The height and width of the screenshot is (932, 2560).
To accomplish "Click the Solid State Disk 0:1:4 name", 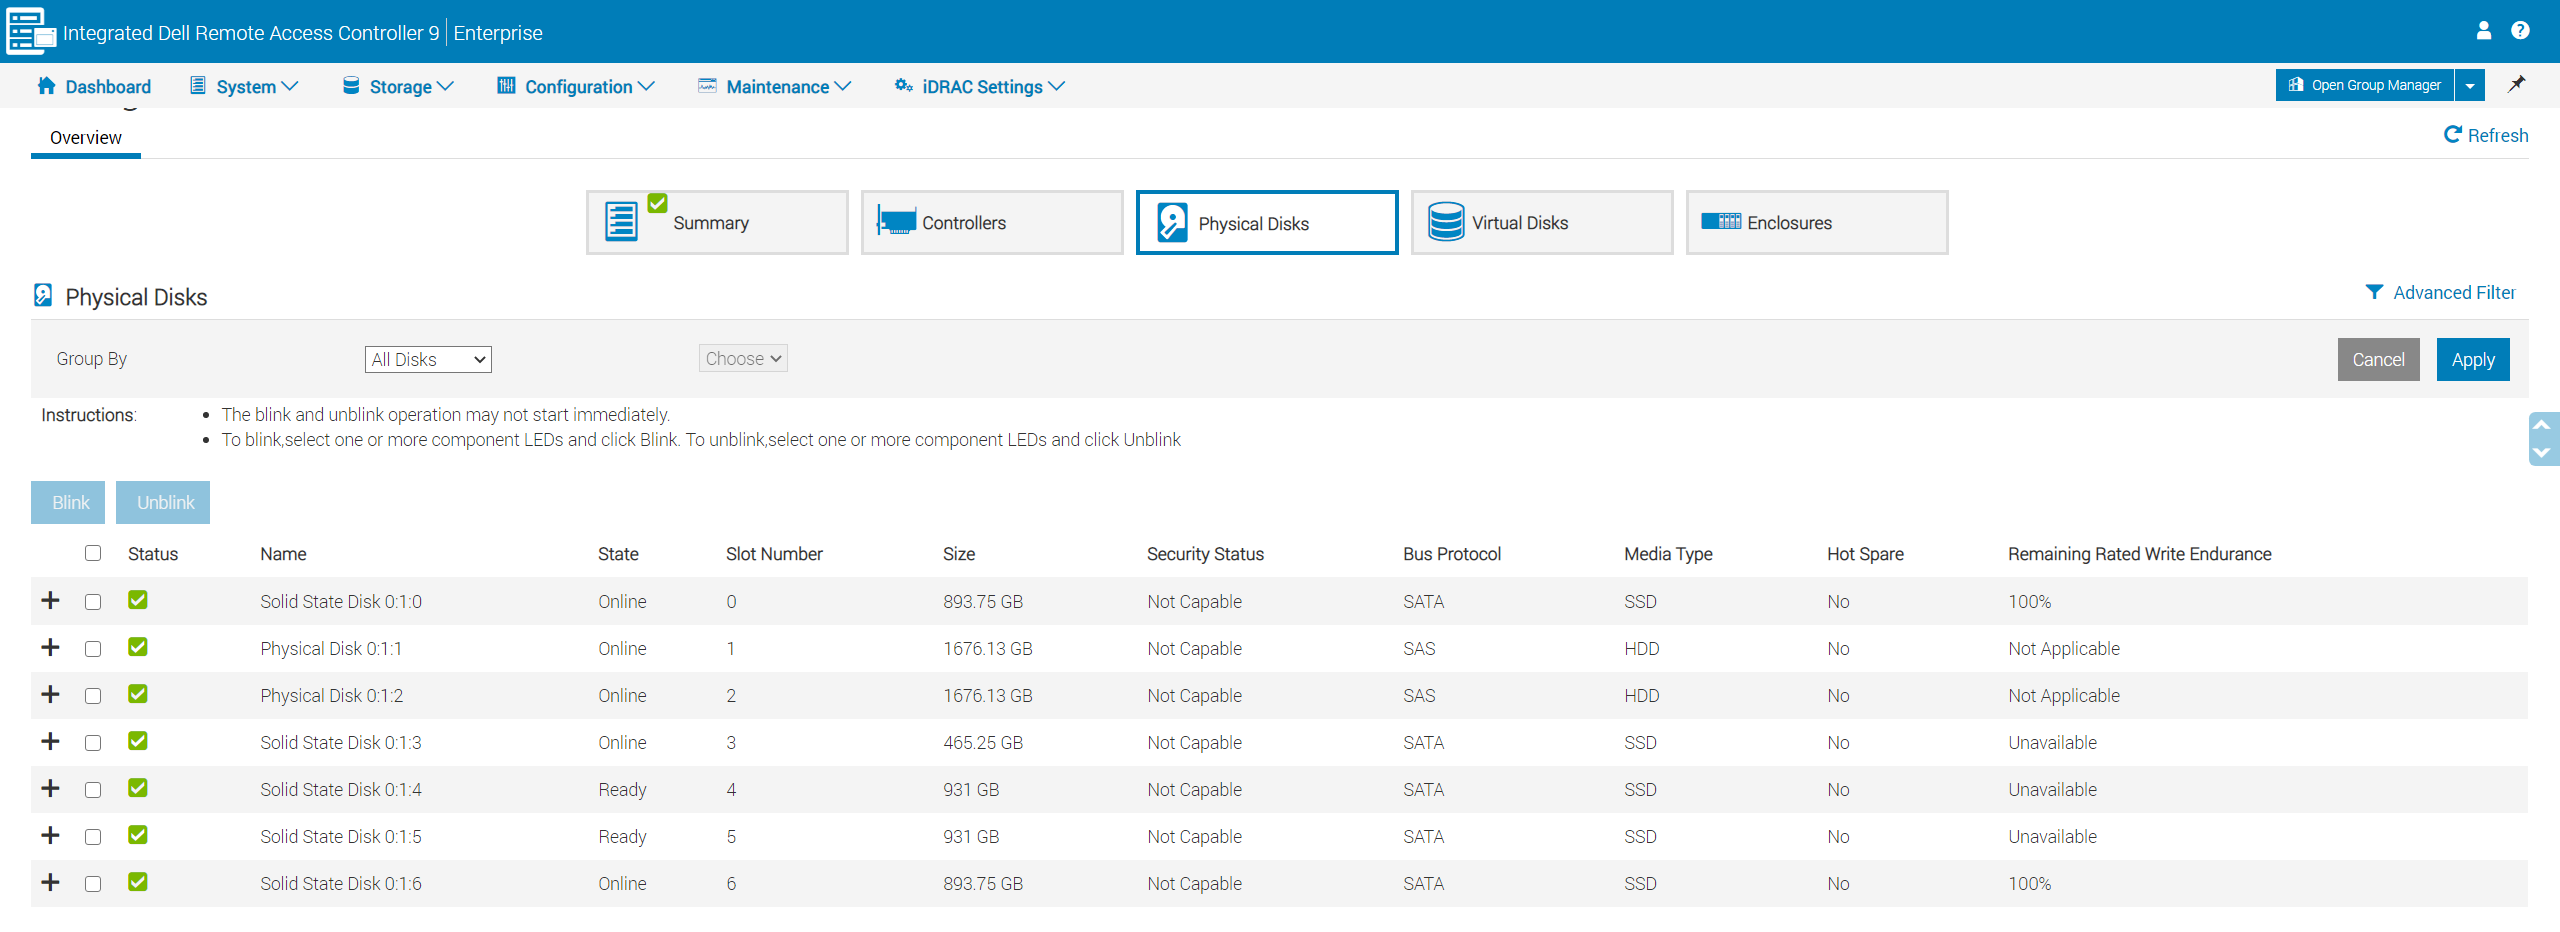I will (341, 790).
